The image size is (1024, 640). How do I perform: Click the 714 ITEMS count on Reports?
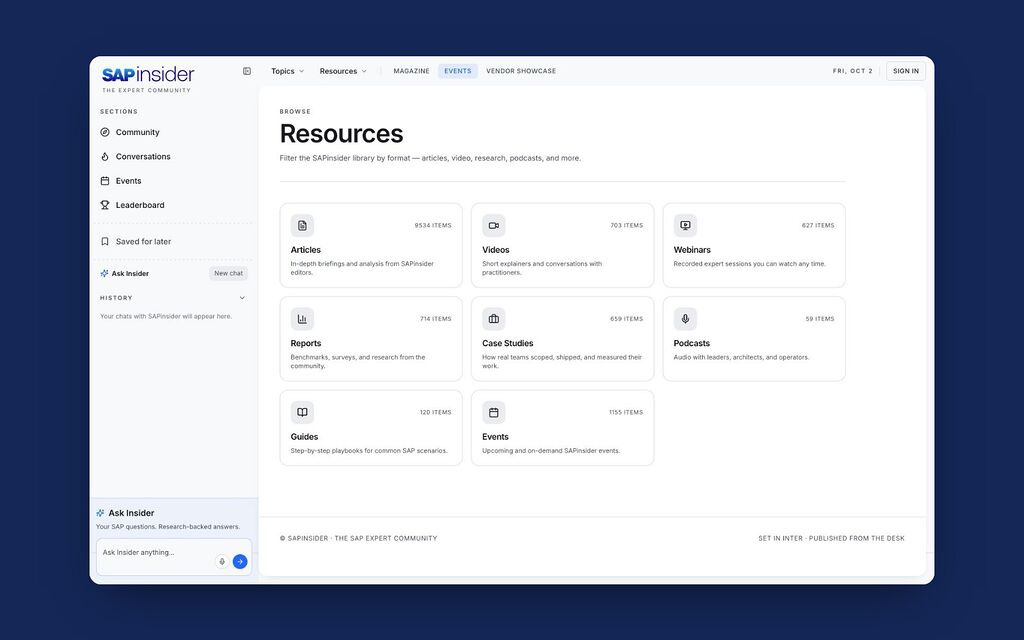click(x=436, y=319)
